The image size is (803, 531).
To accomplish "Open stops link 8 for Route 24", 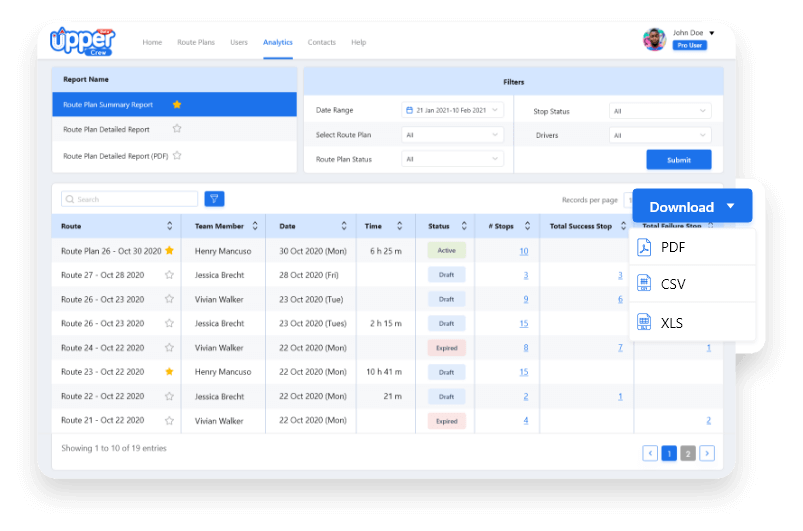I will 525,348.
